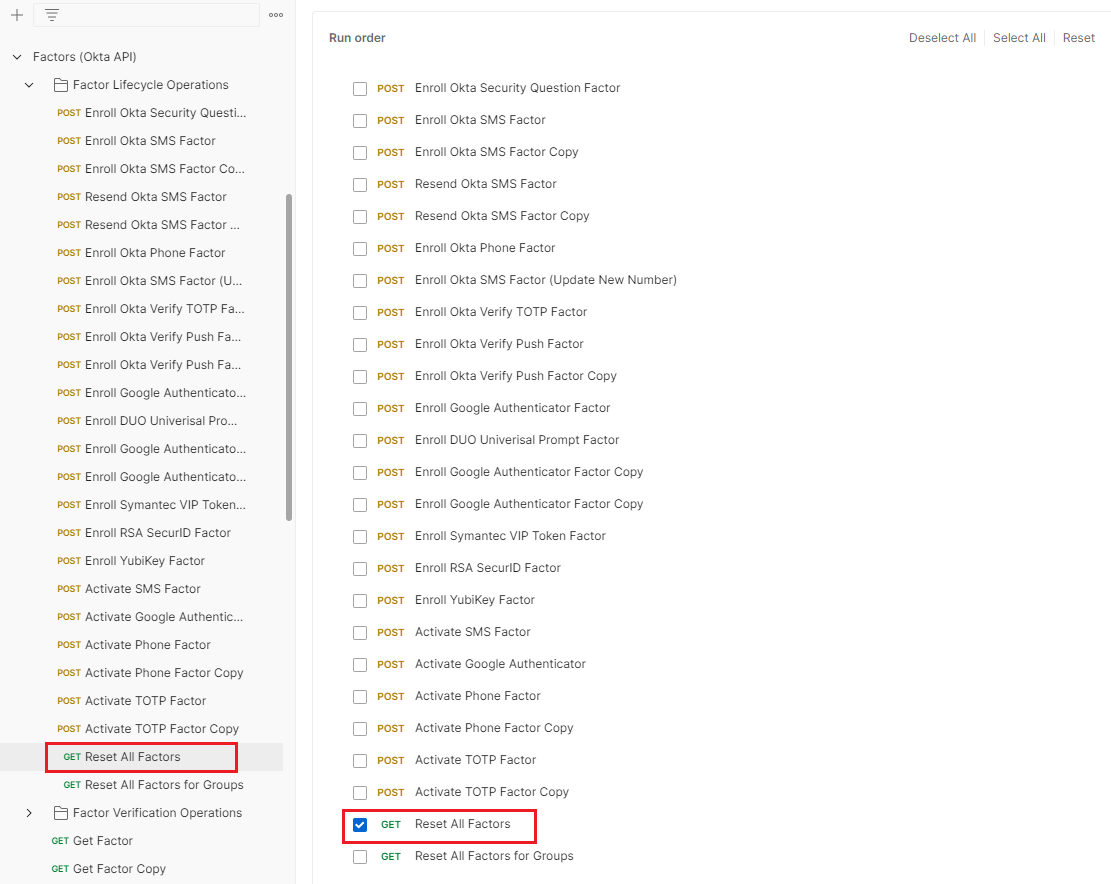Viewport: 1111px width, 884px height.
Task: Click the Select All link
Action: 1019,38
